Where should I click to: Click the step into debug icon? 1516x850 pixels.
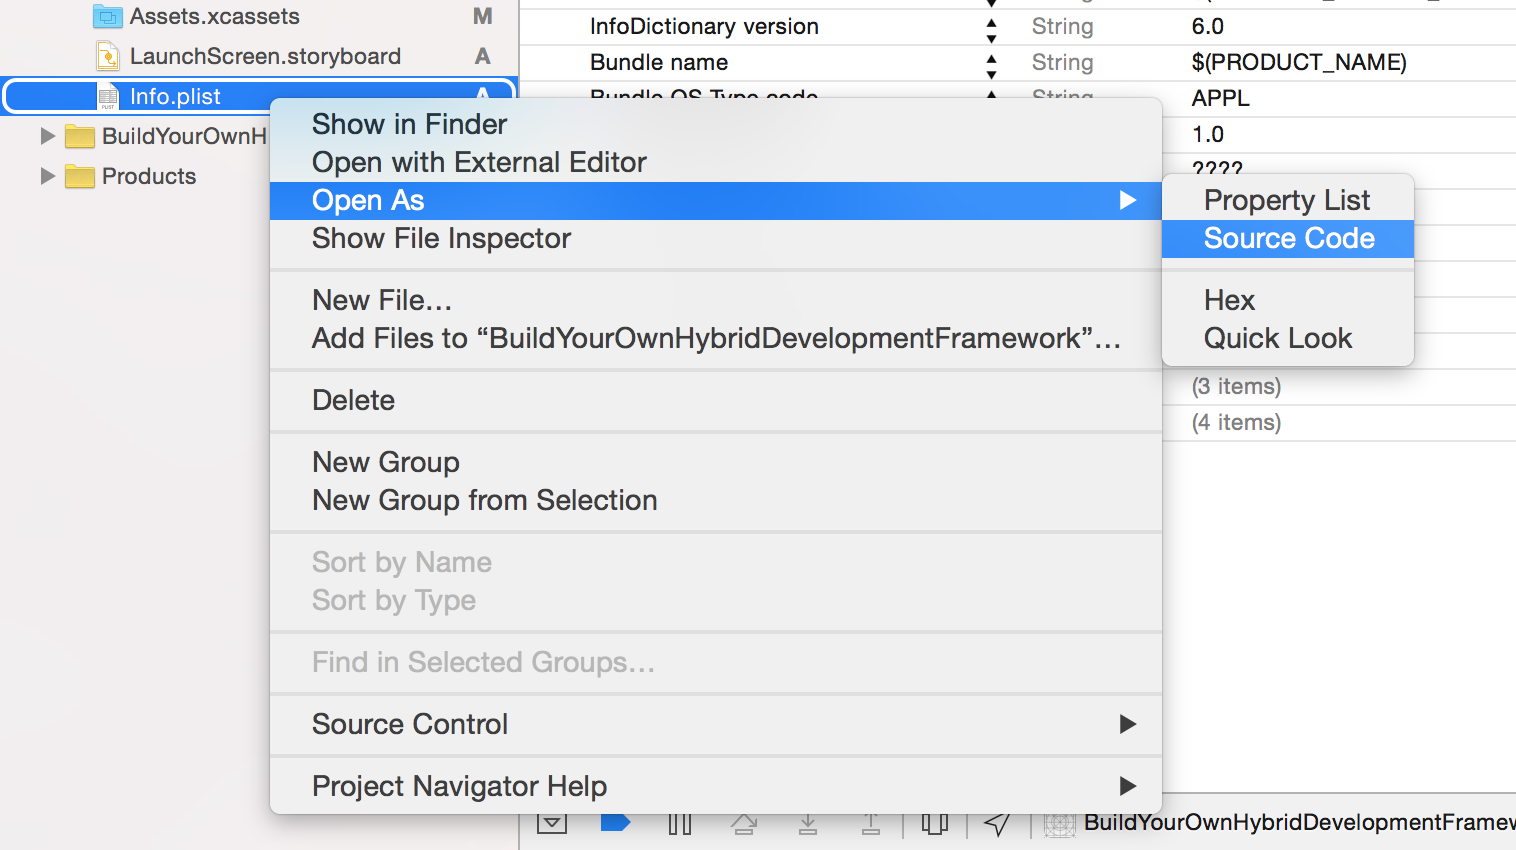point(808,823)
